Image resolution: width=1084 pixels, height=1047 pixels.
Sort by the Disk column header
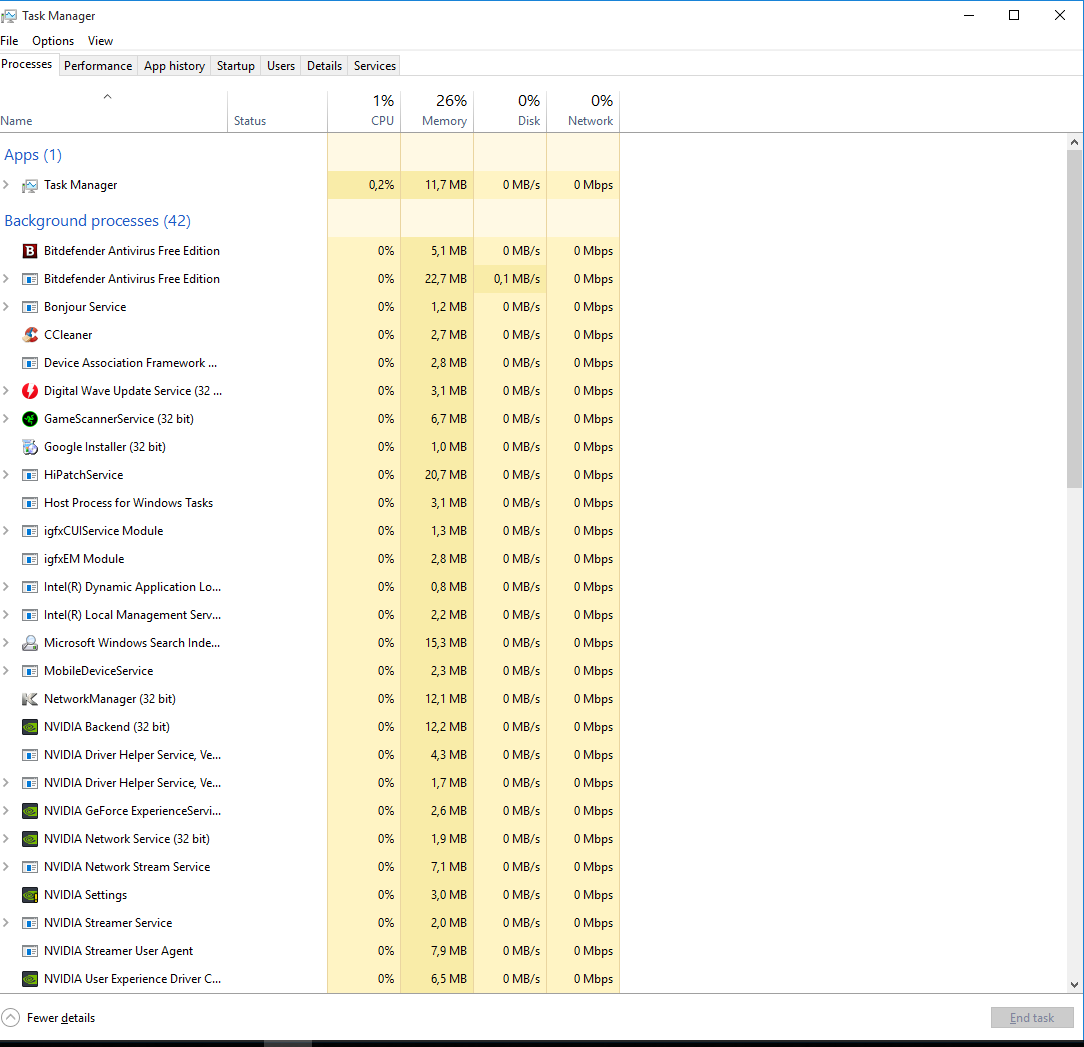[511, 111]
